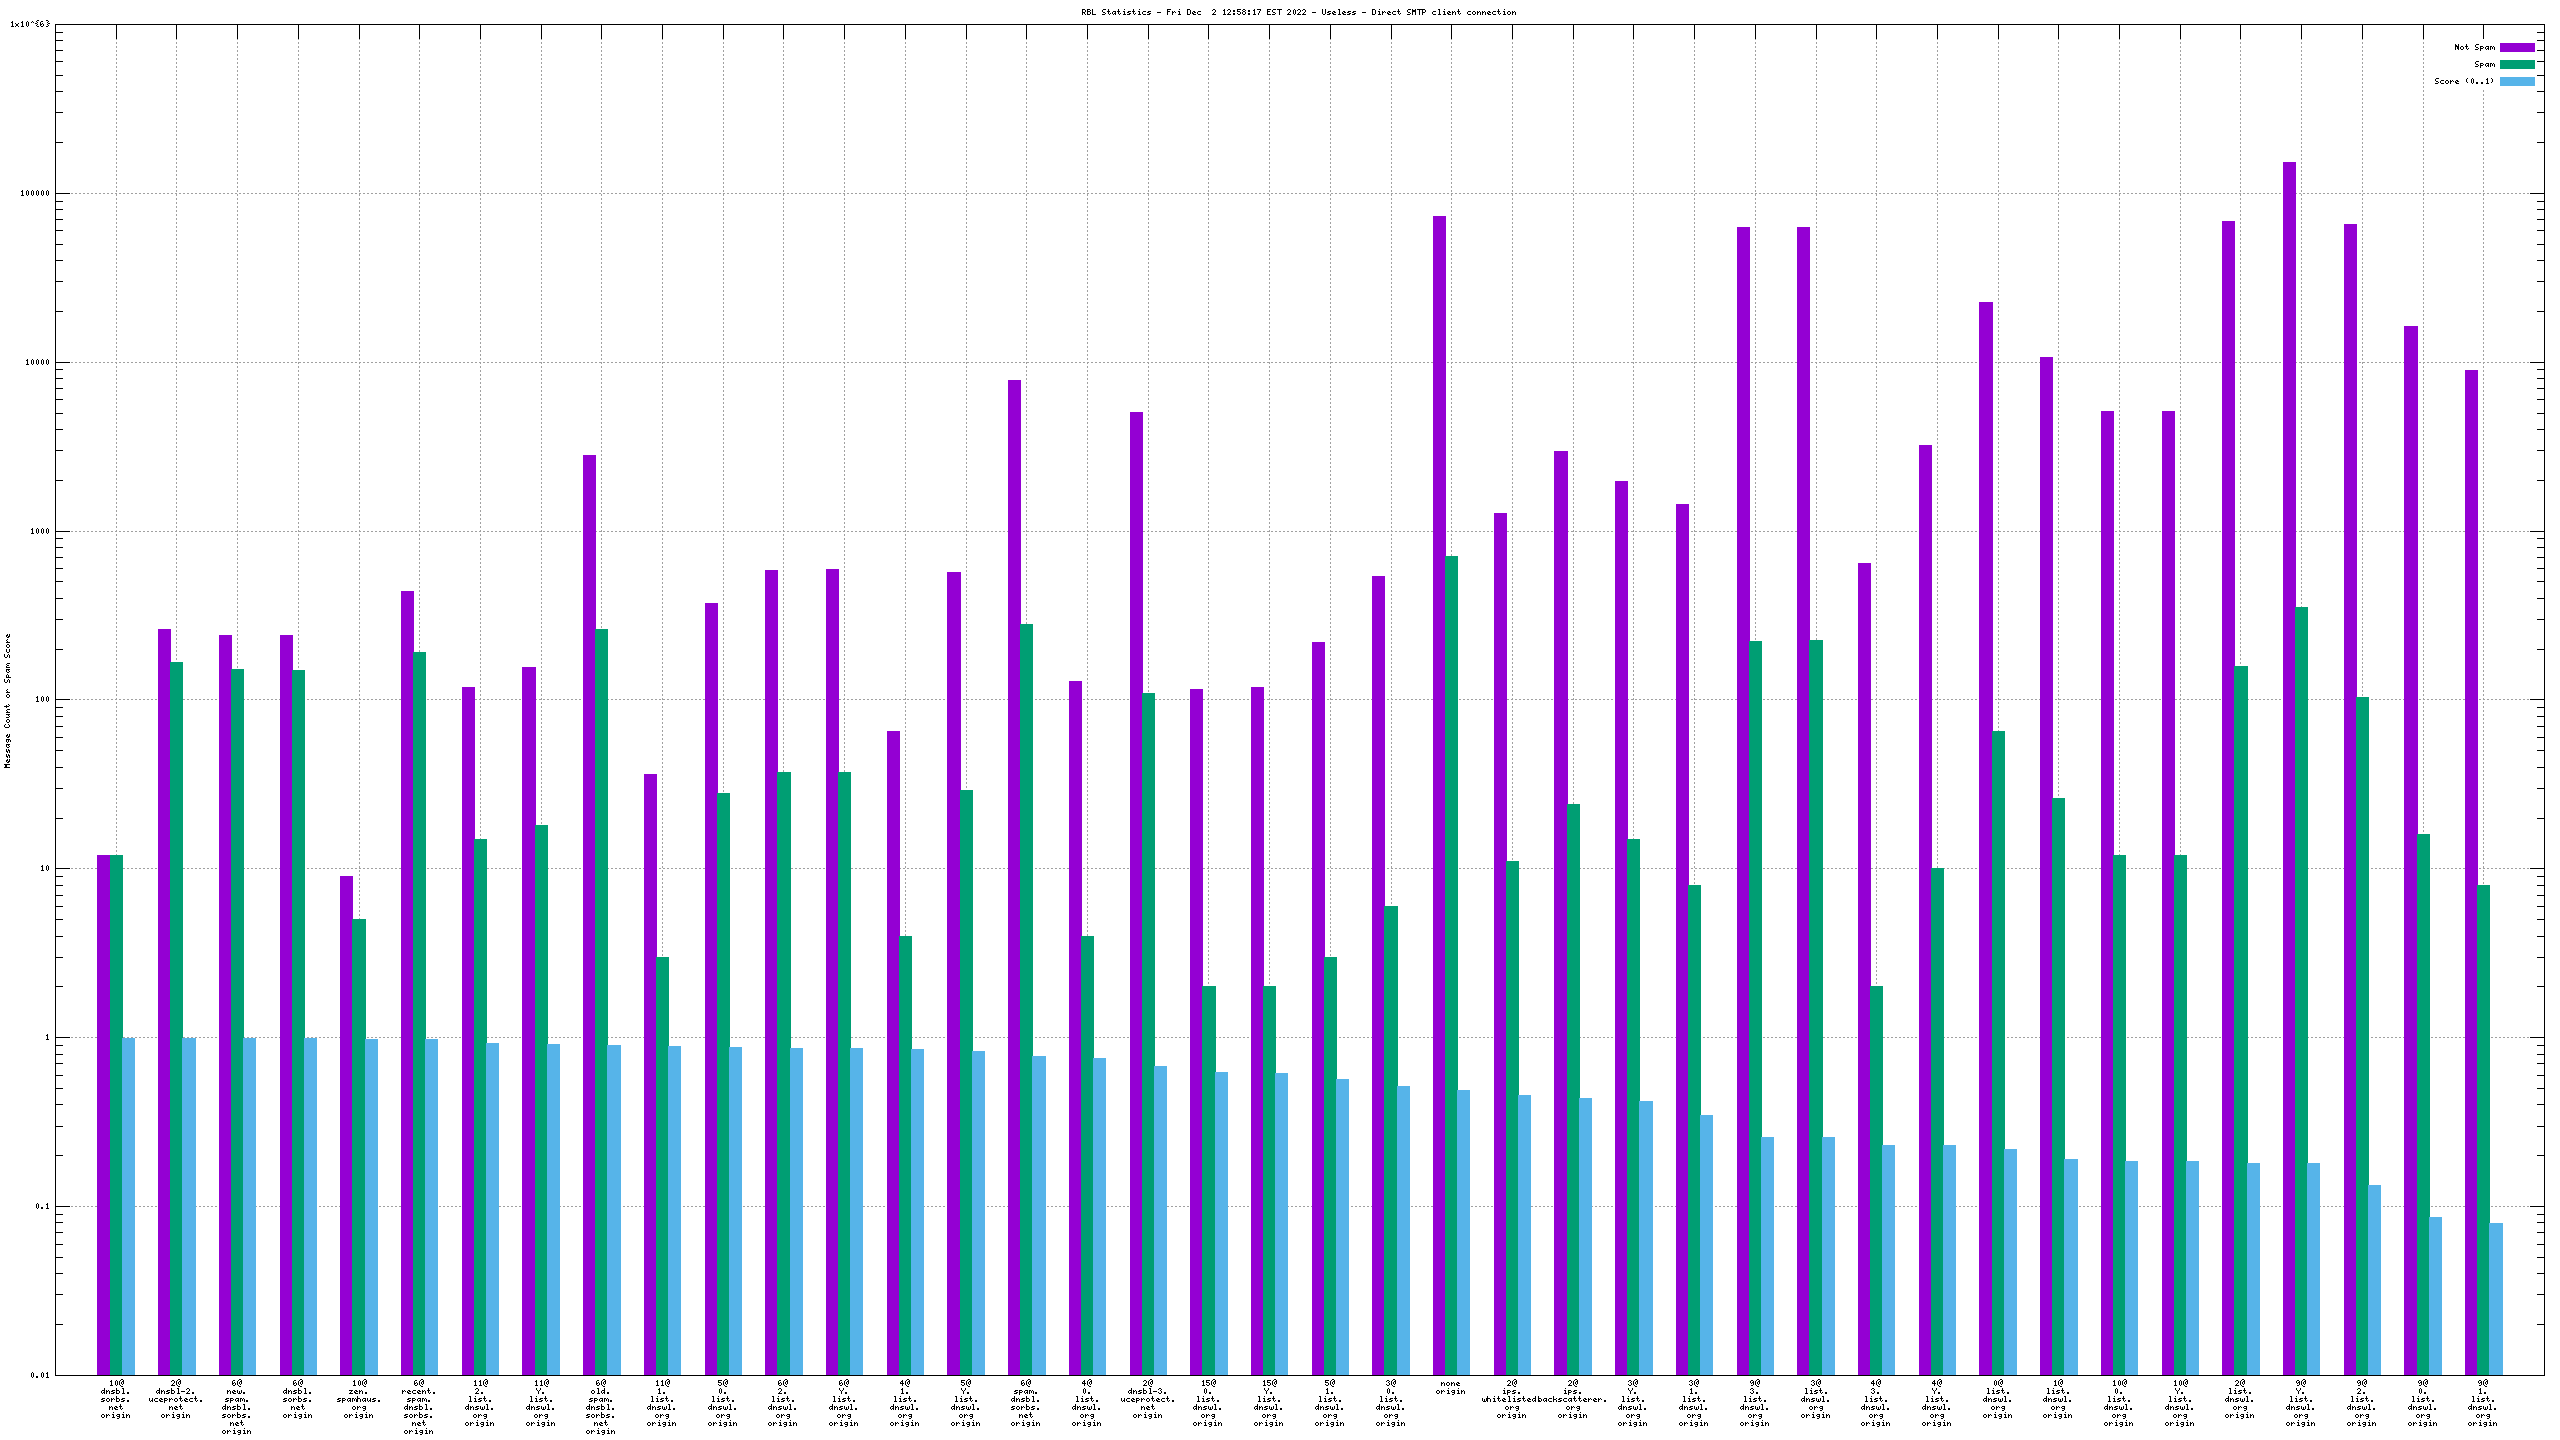This screenshot has height=1440, width=2560.
Task: Click the dnsbl-3.uceprotect.net origin axis label
Action: pyautogui.click(x=1147, y=1399)
